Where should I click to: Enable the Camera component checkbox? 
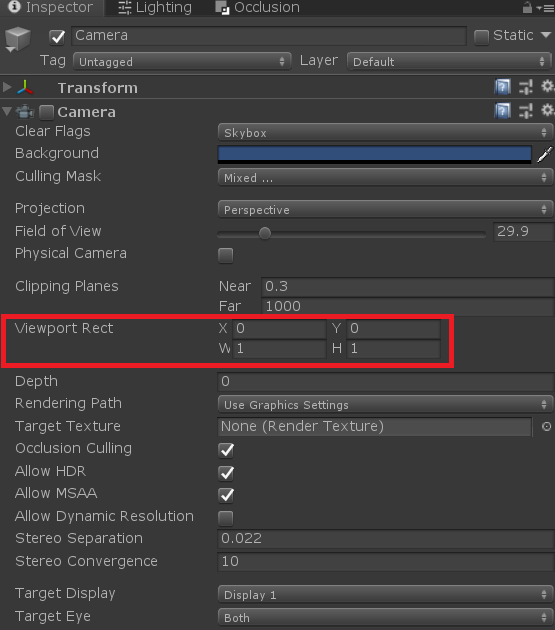tap(47, 112)
